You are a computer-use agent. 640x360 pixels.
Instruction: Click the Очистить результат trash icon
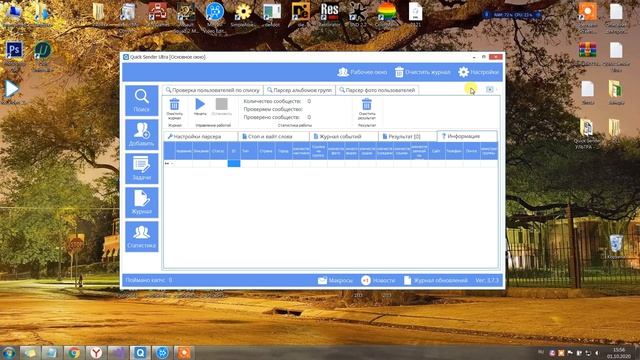pos(367,104)
